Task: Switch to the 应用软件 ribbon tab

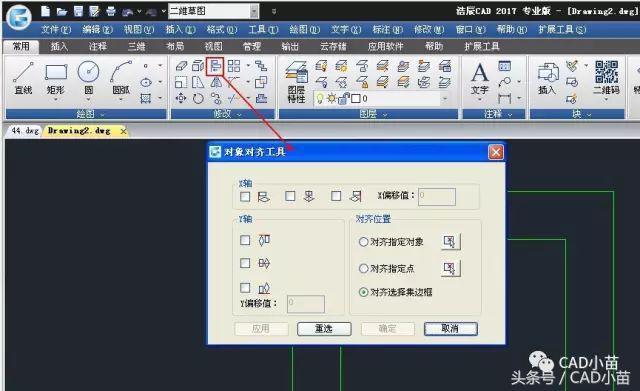Action: coord(385,46)
